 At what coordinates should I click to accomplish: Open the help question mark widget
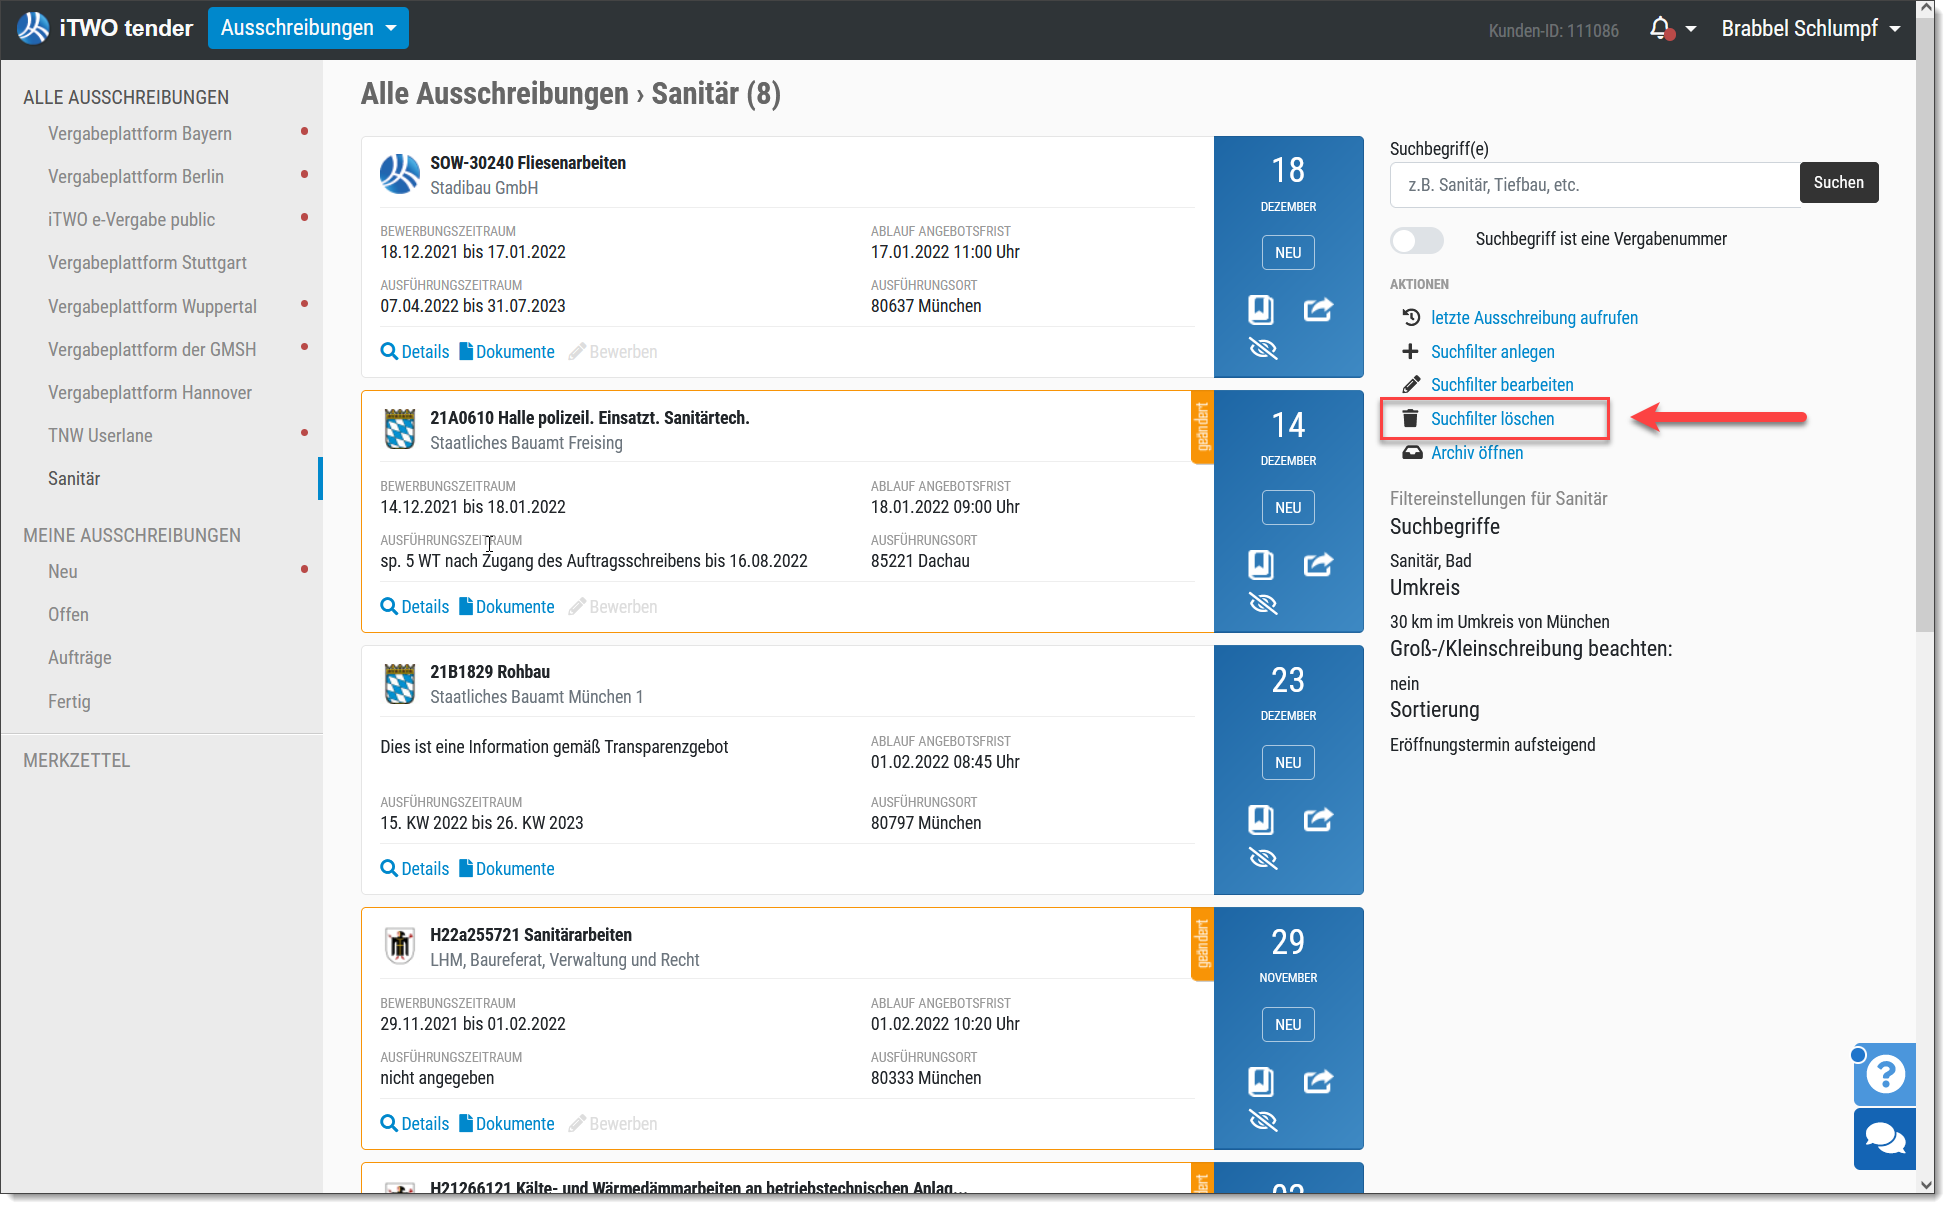coord(1885,1074)
